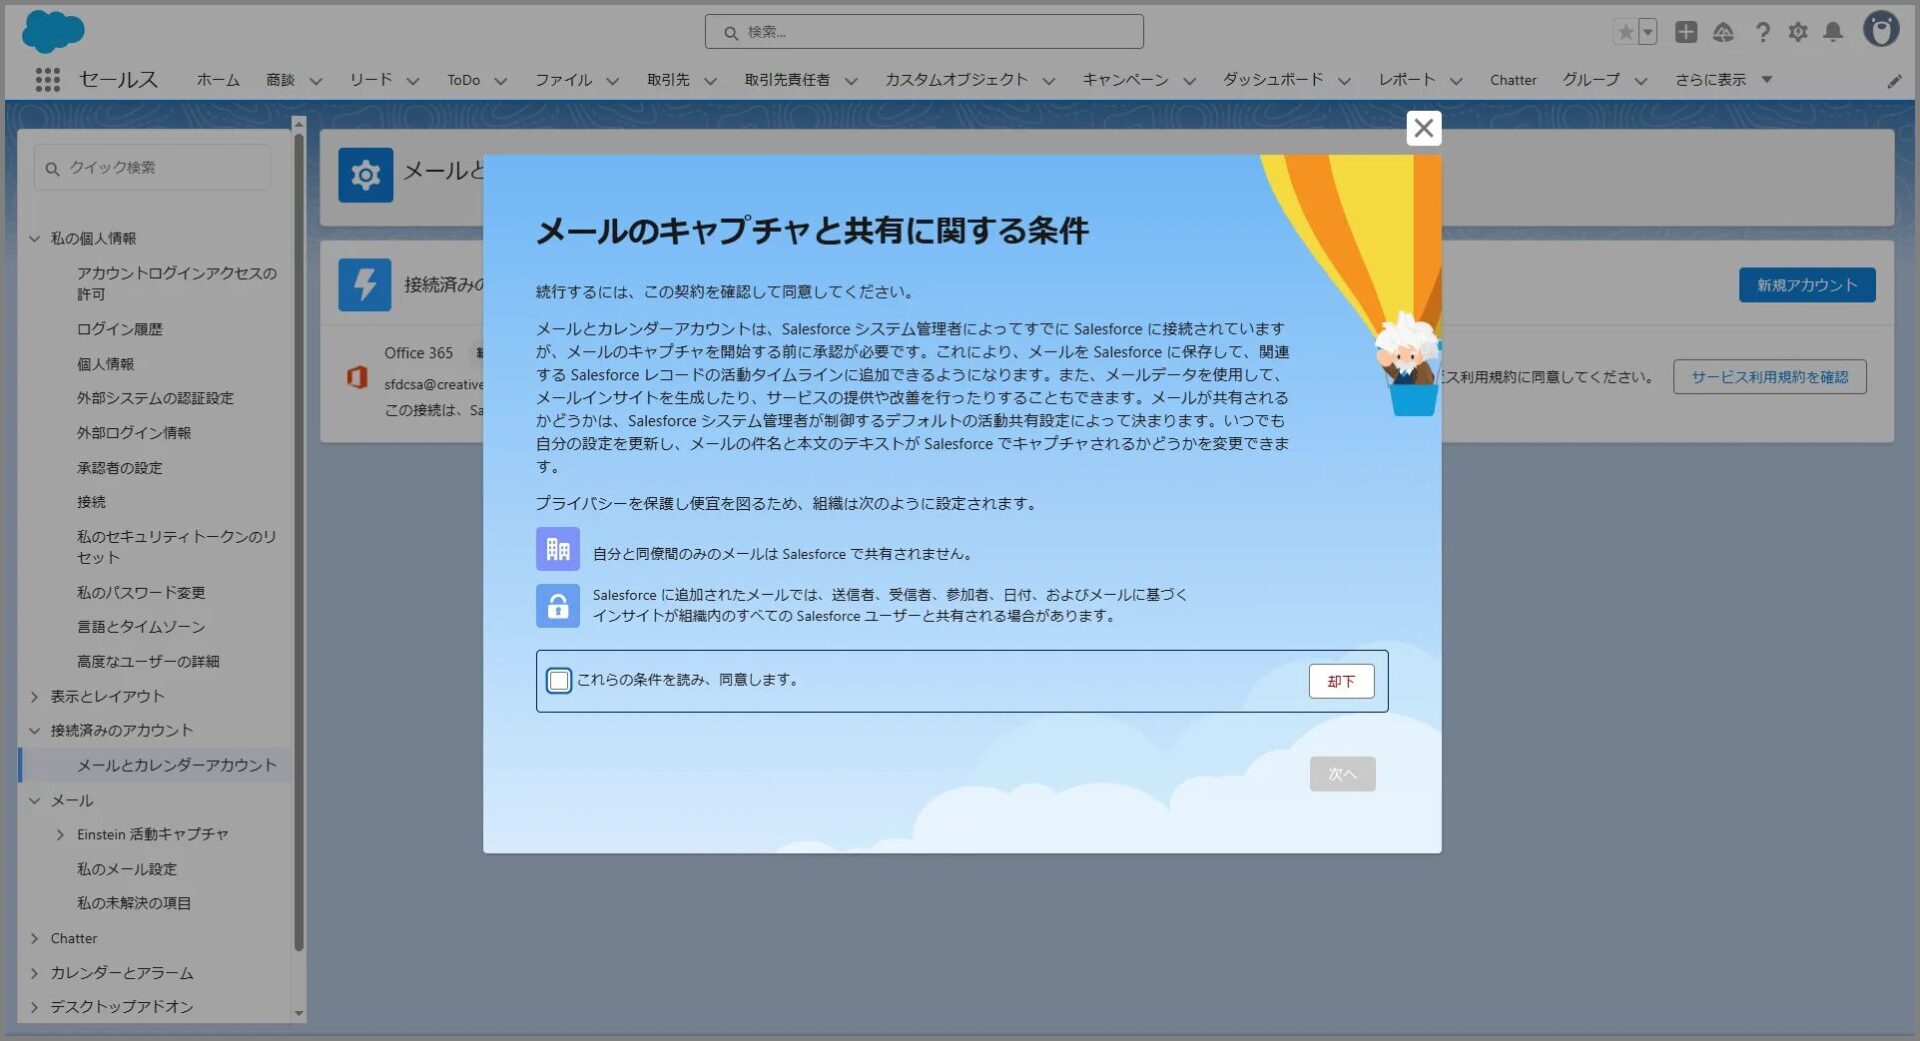Select 私の未解決の項目 in sidebar

(134, 903)
